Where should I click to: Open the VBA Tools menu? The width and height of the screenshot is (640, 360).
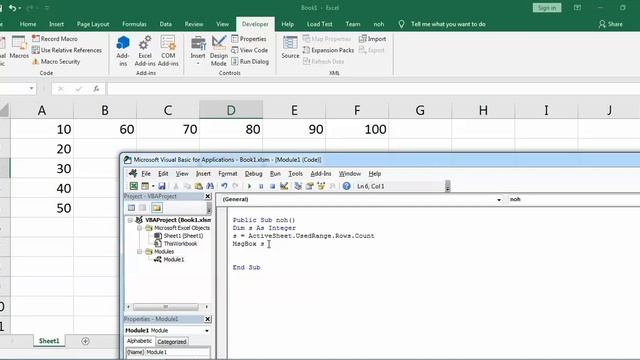[x=296, y=173]
